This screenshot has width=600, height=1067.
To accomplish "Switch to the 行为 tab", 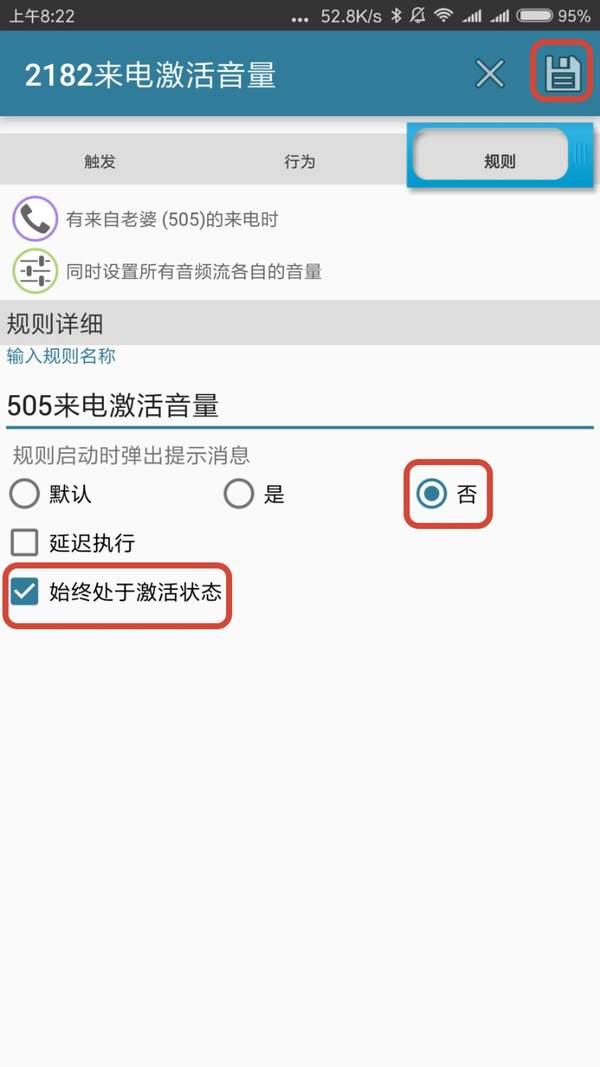I will [300, 161].
